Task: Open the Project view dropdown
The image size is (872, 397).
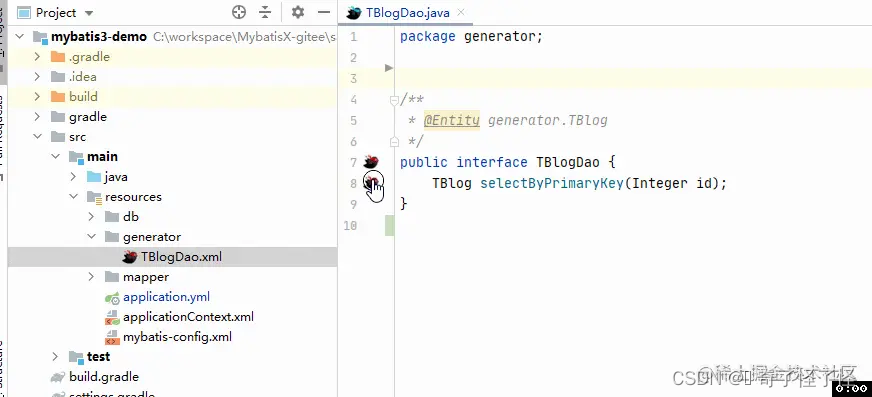Action: click(89, 13)
